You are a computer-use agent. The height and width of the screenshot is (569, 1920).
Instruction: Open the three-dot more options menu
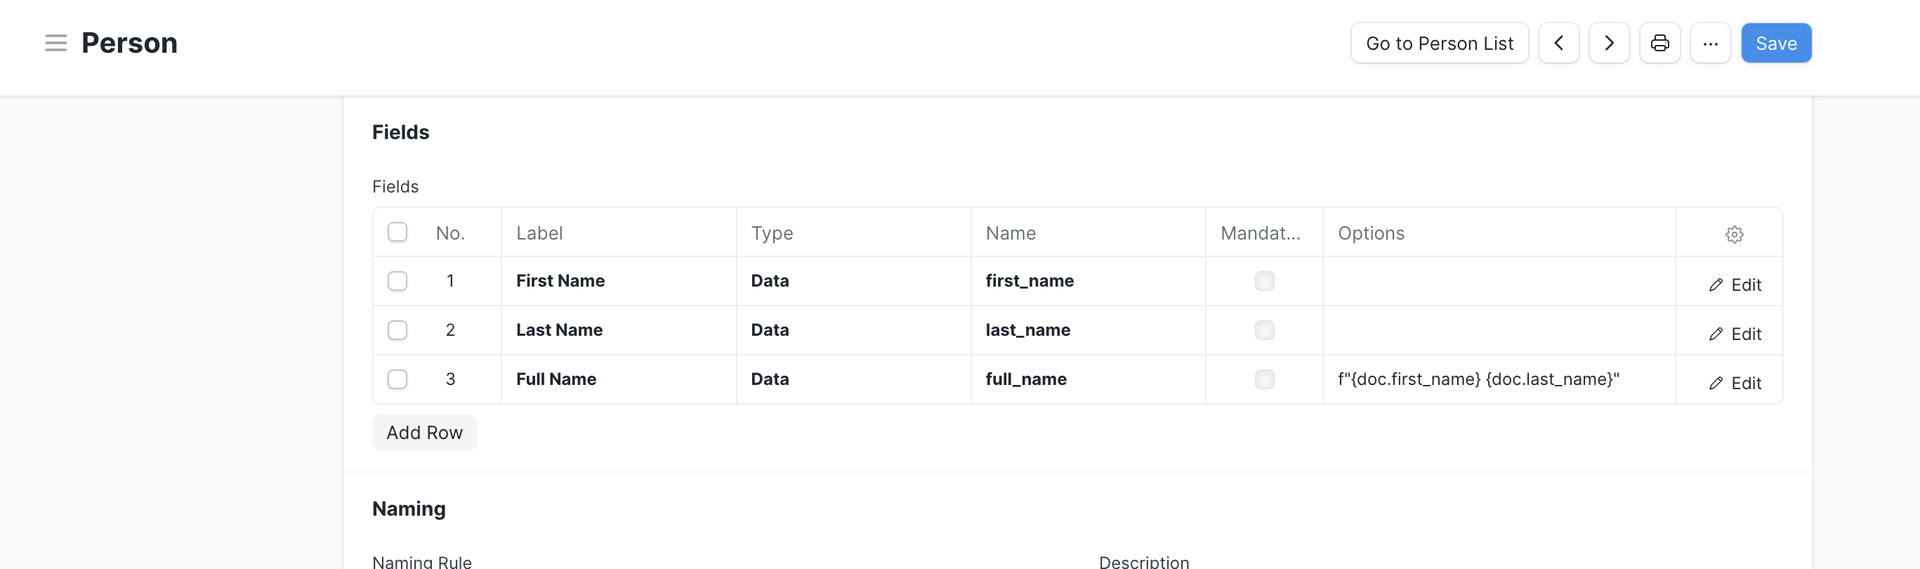(x=1710, y=43)
